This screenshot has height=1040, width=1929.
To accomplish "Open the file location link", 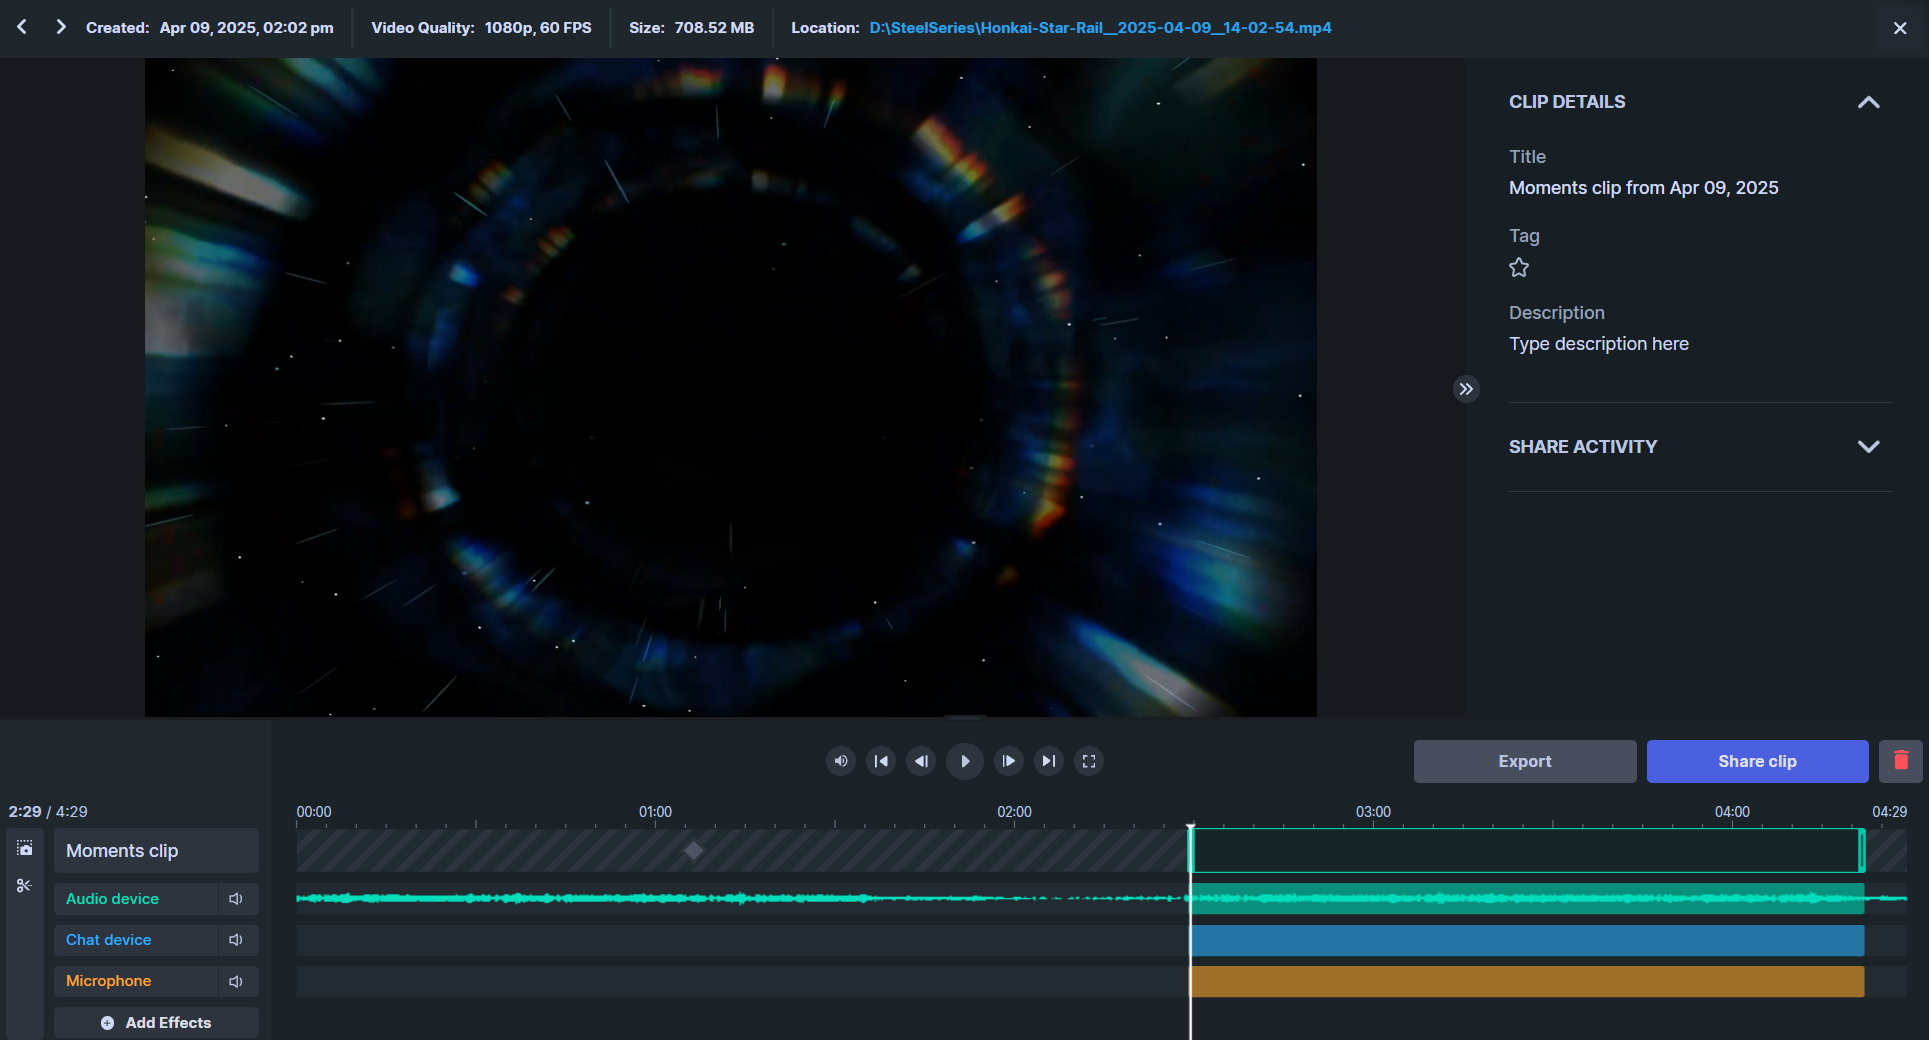I will [1100, 28].
